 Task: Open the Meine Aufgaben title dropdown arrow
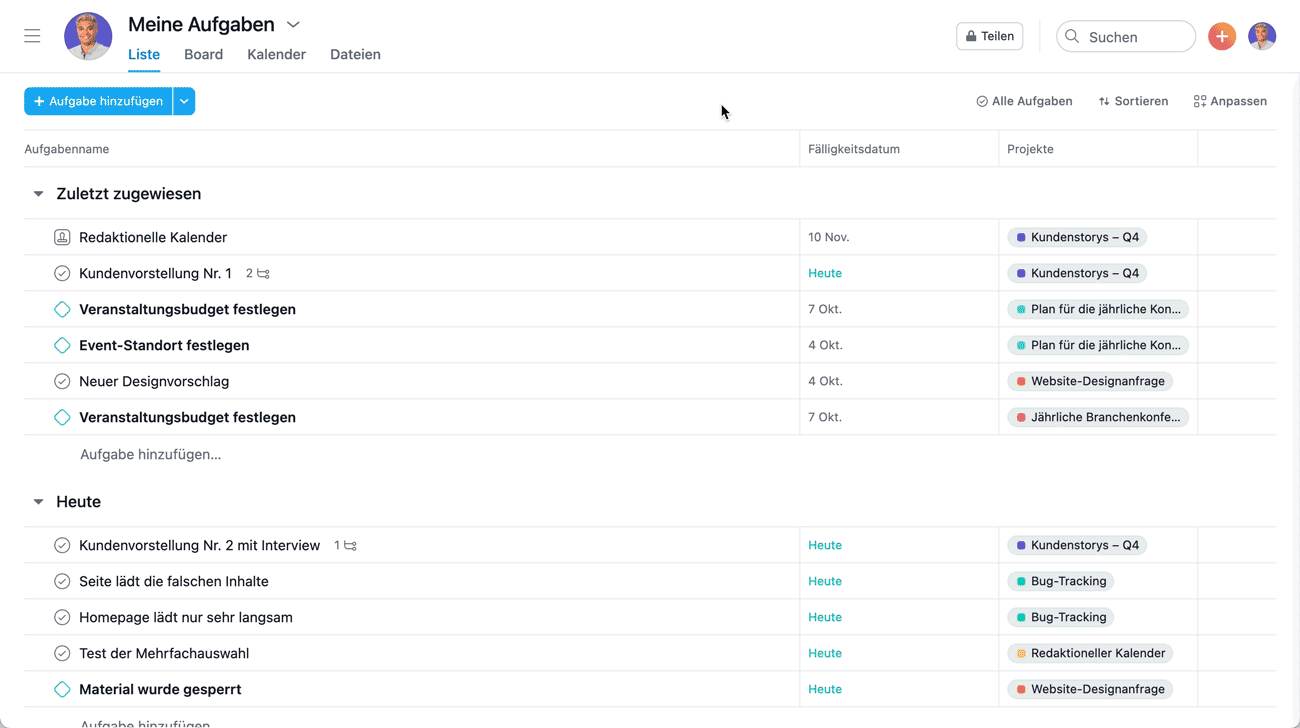pos(293,24)
